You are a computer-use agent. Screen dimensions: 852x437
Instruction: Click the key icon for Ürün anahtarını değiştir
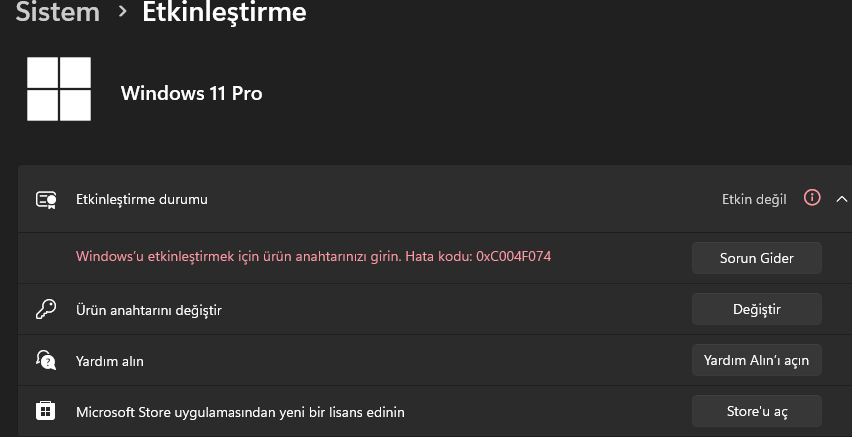click(46, 309)
